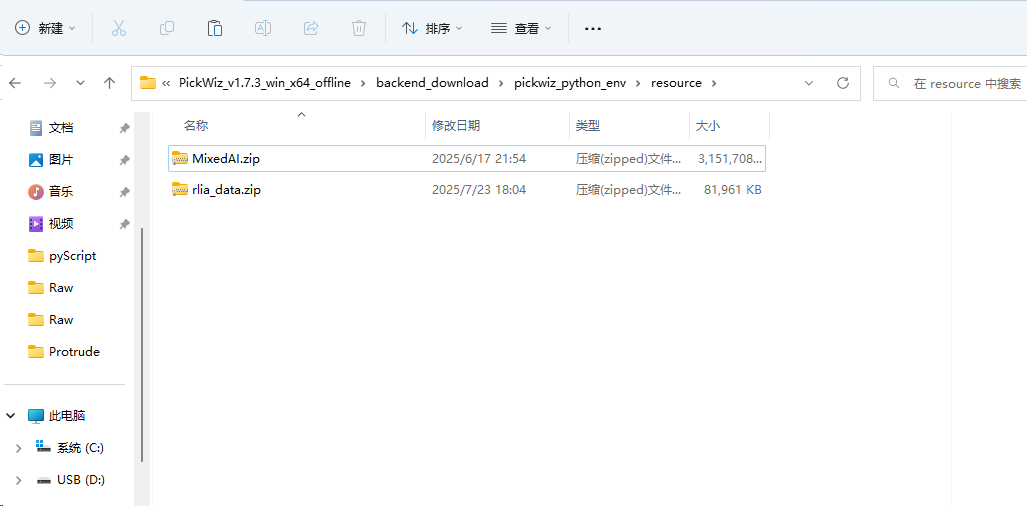Sort files by 修改日期 column header
The height and width of the screenshot is (506, 1027).
click(456, 125)
